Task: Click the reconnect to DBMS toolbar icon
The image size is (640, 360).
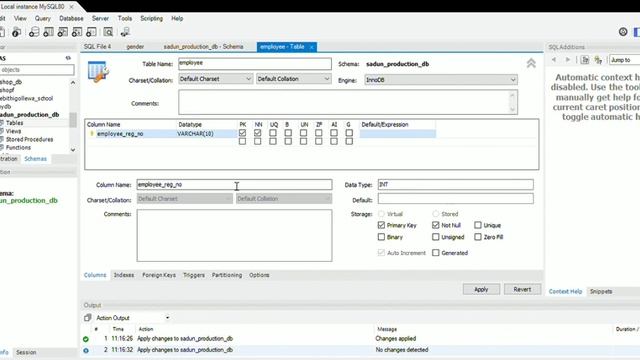Action: (x=125, y=32)
